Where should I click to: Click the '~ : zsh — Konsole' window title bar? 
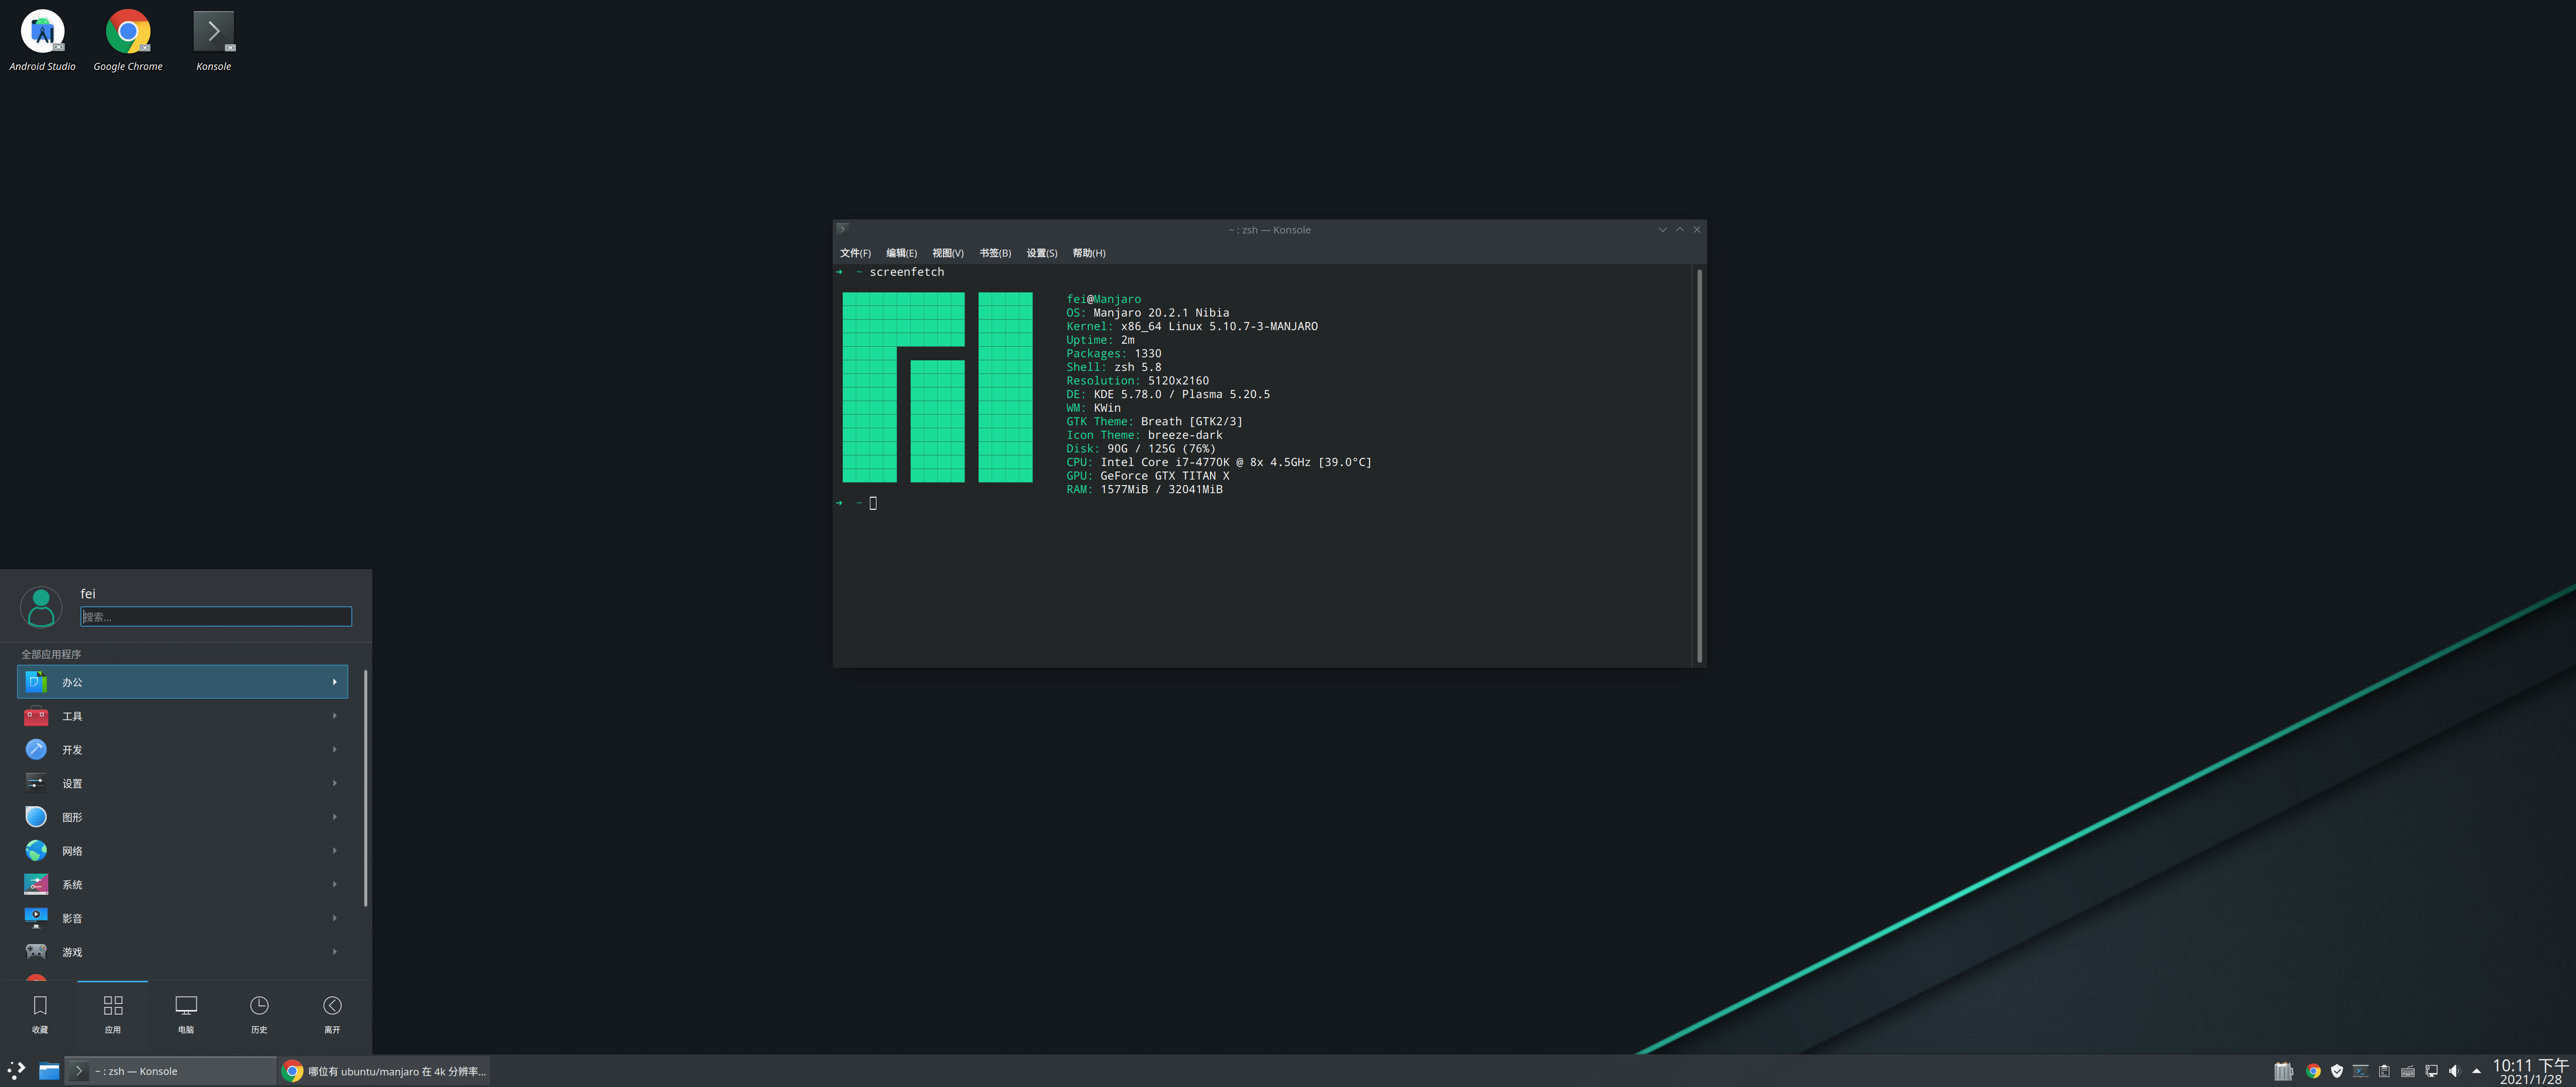point(1269,230)
